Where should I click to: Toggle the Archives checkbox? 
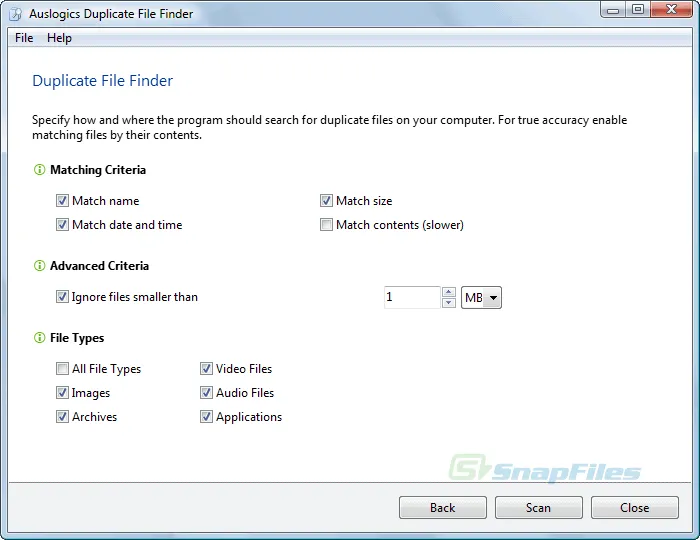pos(62,416)
